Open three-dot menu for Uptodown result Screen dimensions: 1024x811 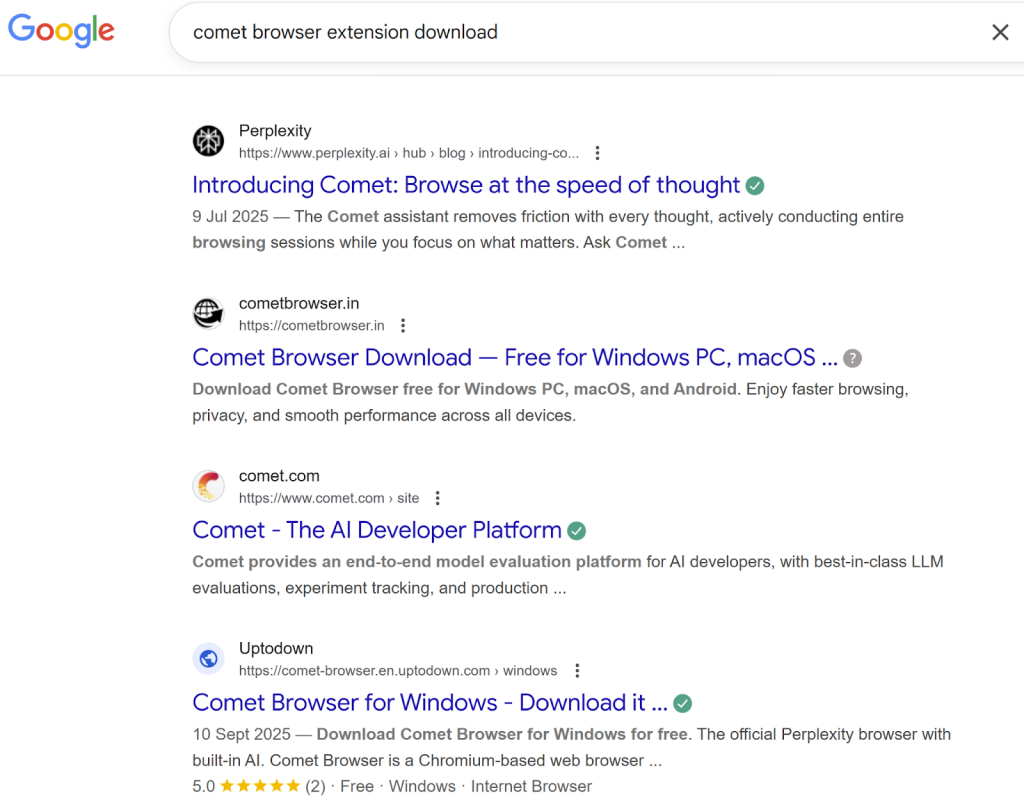coord(576,671)
